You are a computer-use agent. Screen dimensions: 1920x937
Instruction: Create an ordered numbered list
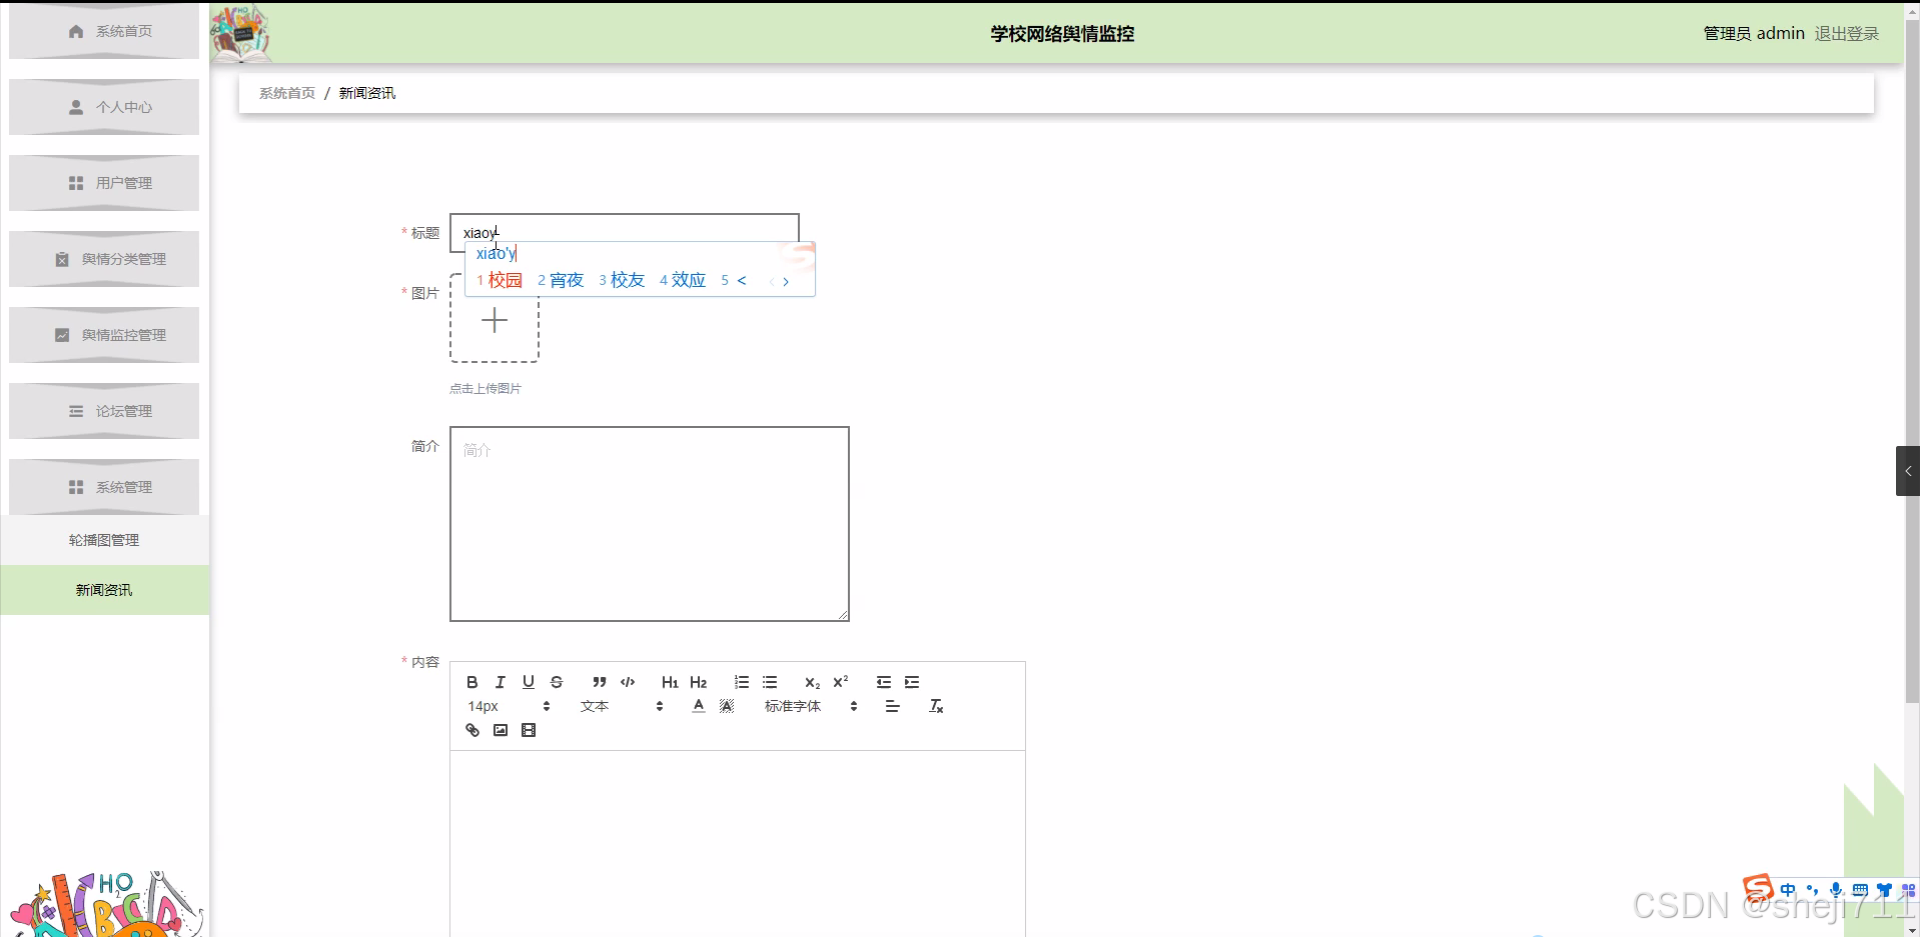[741, 682]
